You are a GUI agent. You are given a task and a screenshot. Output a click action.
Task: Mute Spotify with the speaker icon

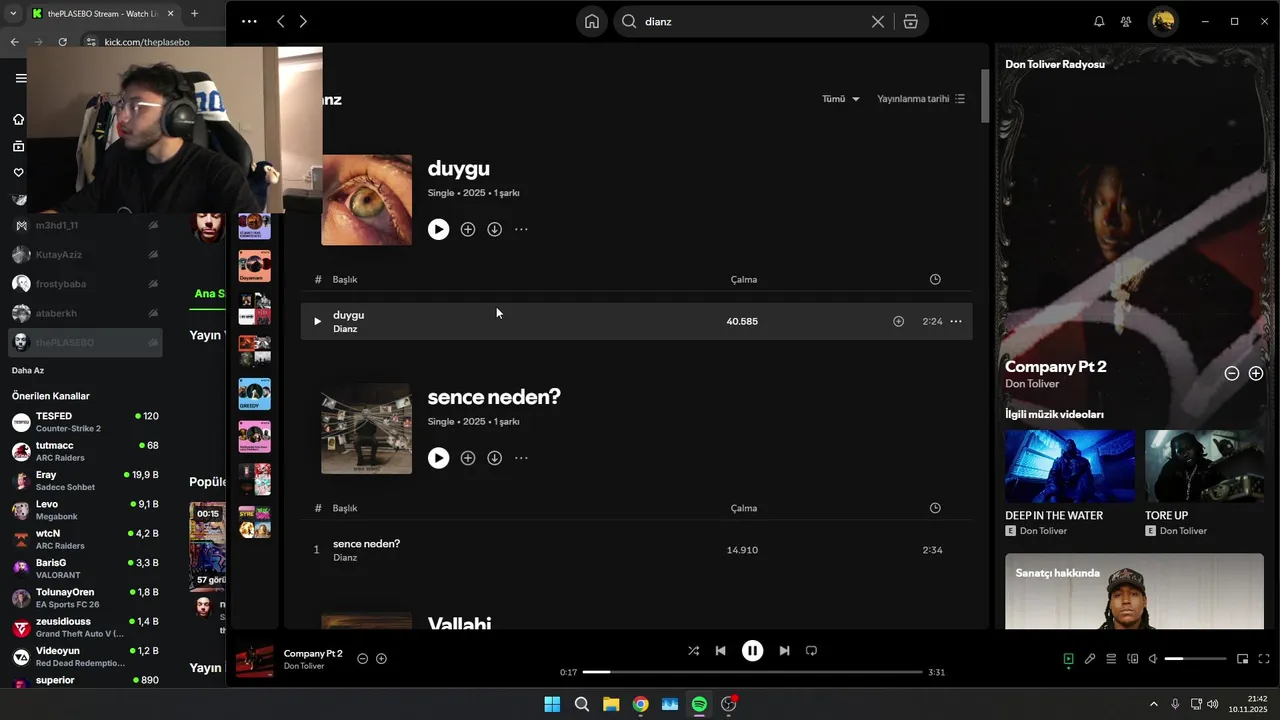[x=1153, y=659]
